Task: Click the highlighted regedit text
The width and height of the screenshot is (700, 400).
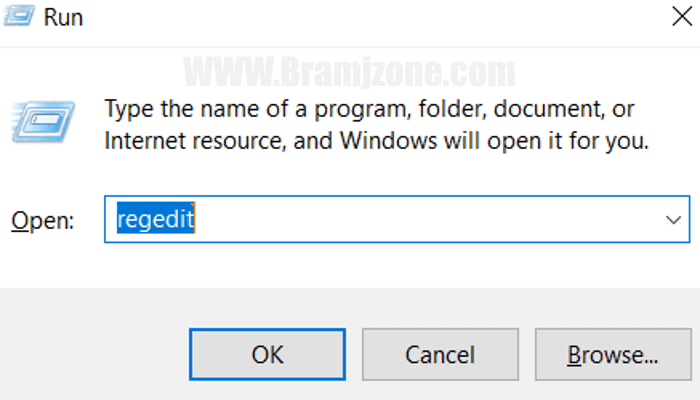Action: click(155, 218)
